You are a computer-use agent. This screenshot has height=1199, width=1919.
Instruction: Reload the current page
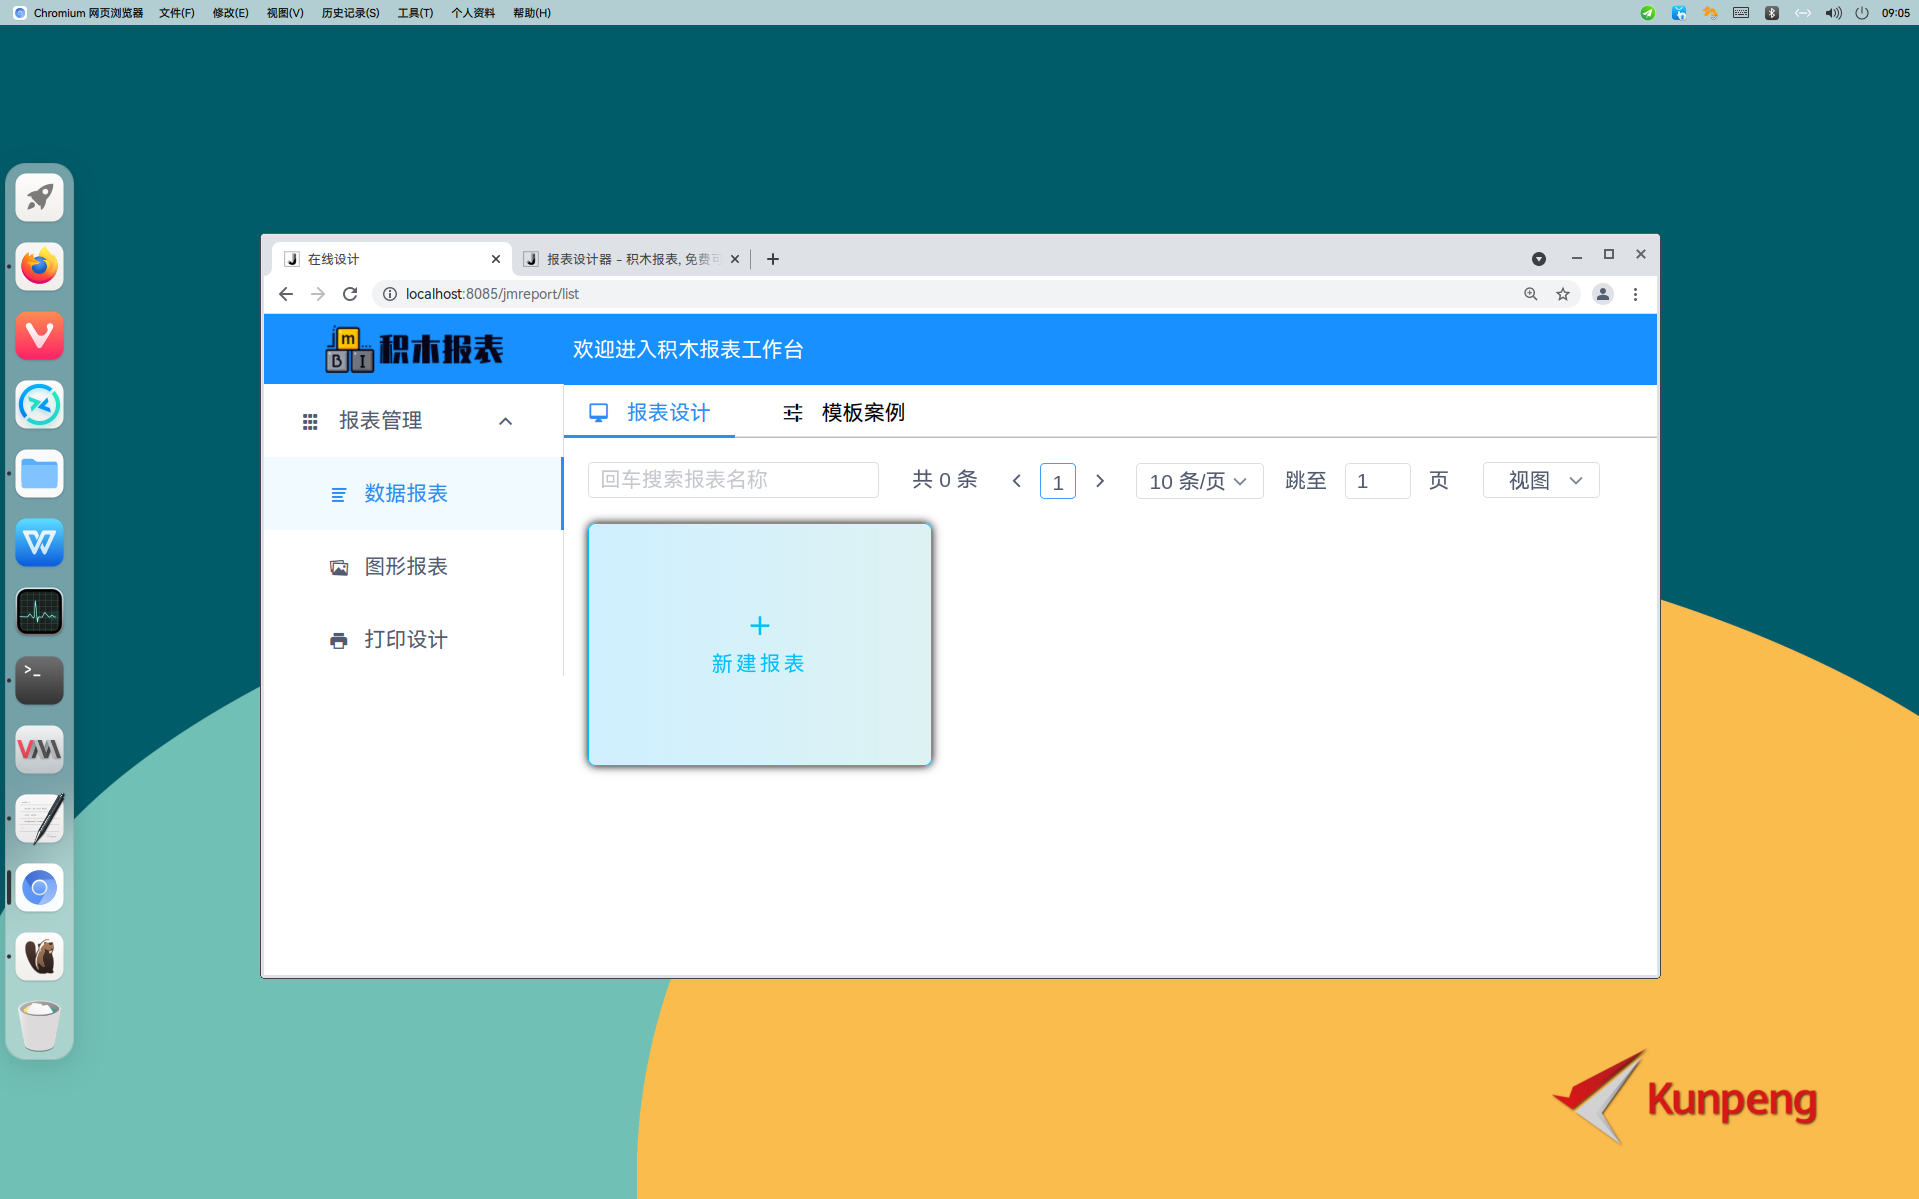349,293
